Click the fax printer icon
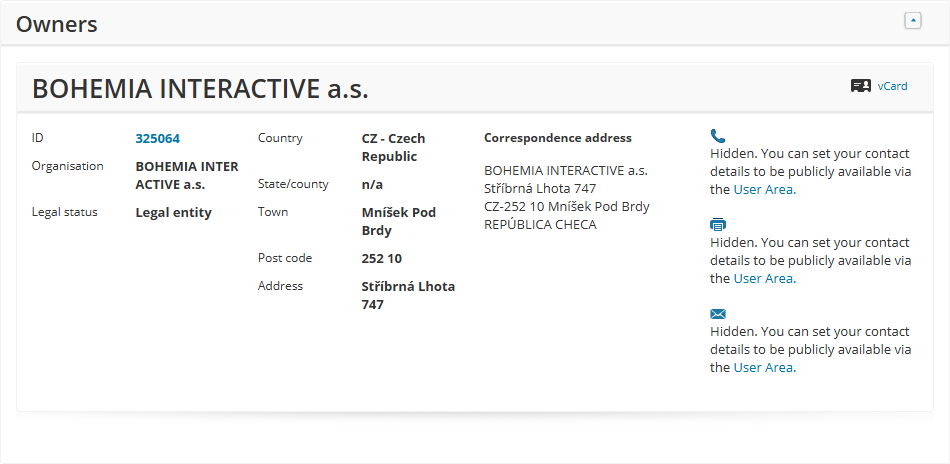Image resolution: width=950 pixels, height=464 pixels. coord(718,225)
